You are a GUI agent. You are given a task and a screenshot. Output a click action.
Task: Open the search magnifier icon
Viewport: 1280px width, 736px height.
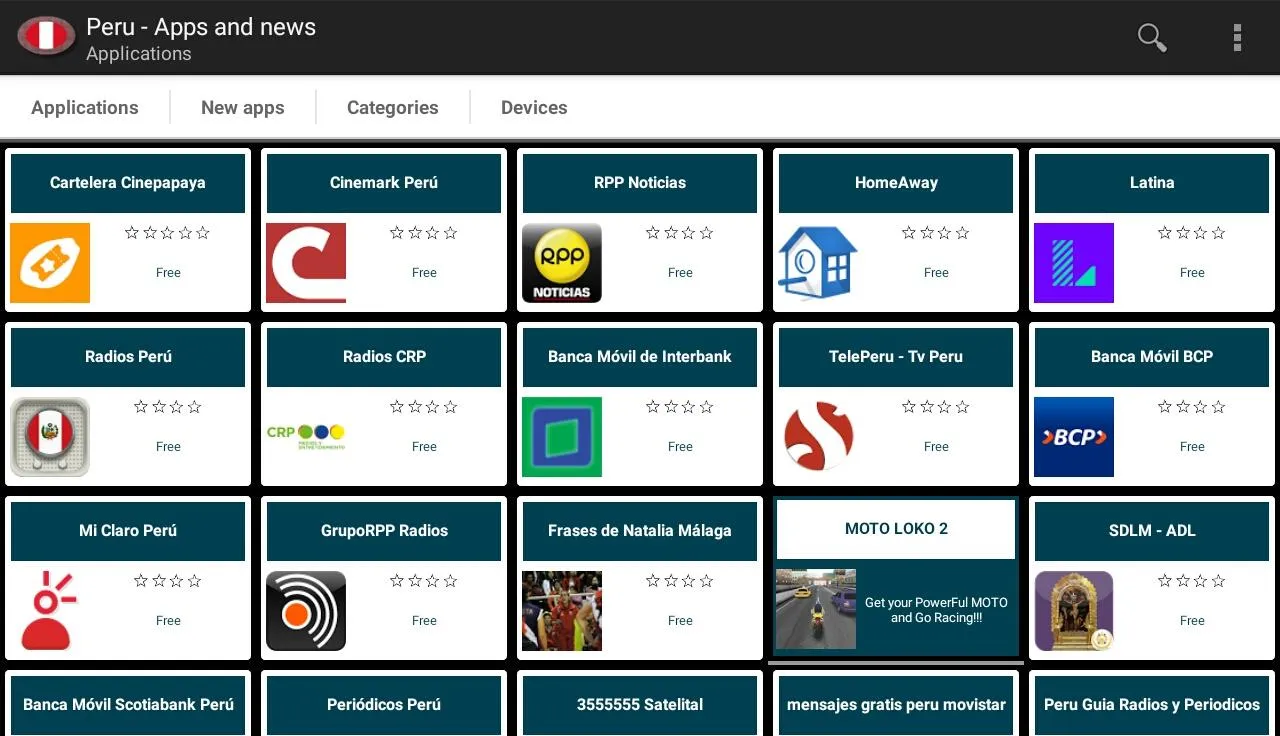click(1152, 38)
